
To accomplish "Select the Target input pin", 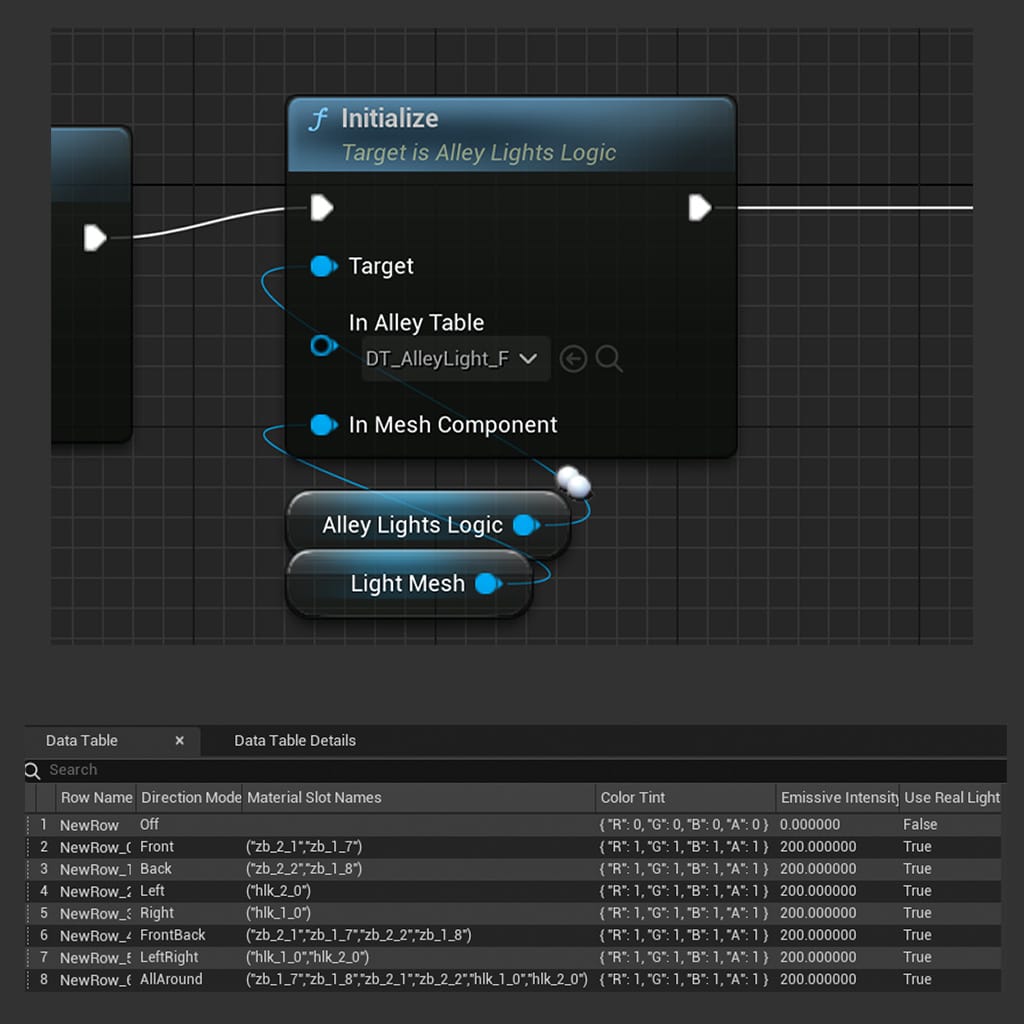I will pos(323,266).
